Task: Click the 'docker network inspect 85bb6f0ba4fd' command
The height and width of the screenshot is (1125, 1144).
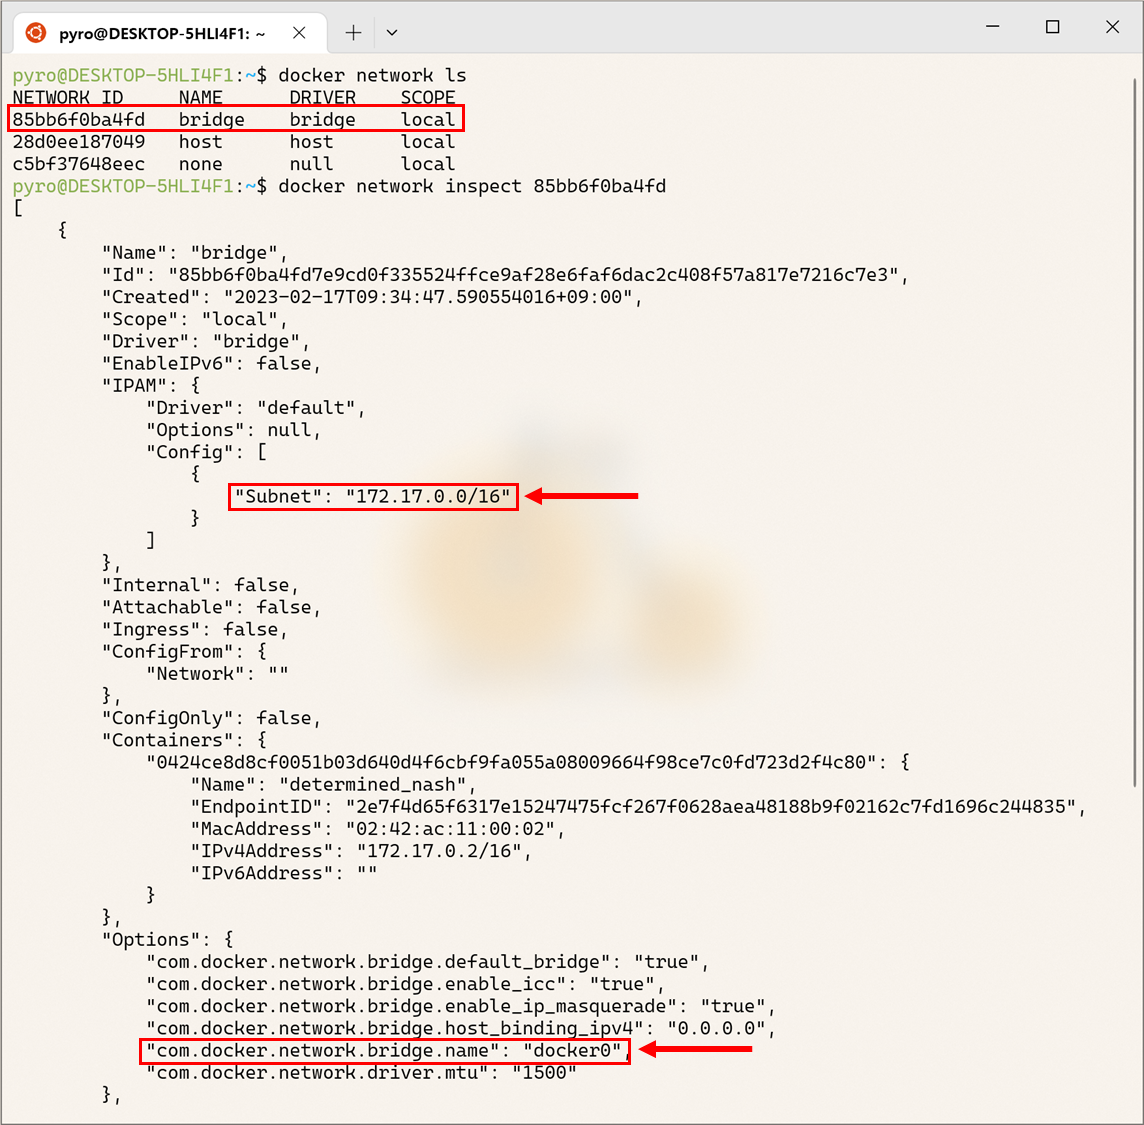Action: coord(472,186)
